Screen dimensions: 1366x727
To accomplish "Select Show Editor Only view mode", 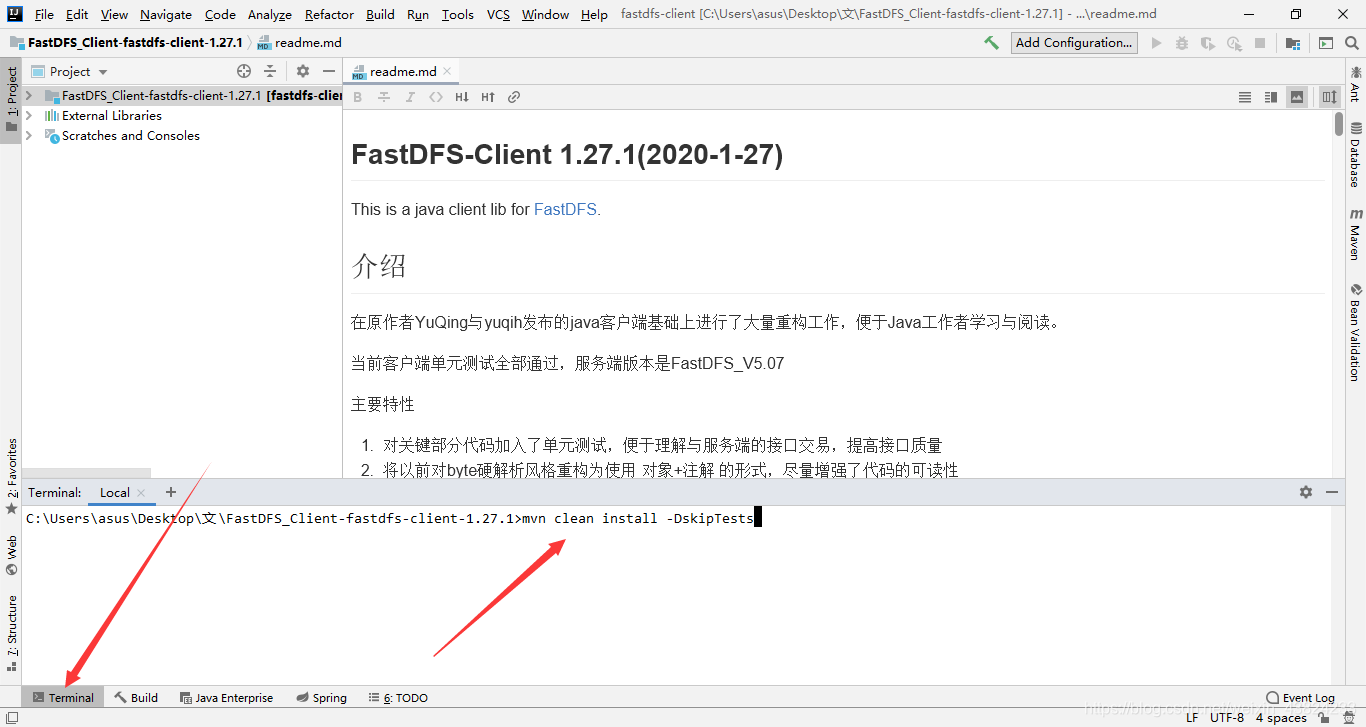I will 1245,97.
